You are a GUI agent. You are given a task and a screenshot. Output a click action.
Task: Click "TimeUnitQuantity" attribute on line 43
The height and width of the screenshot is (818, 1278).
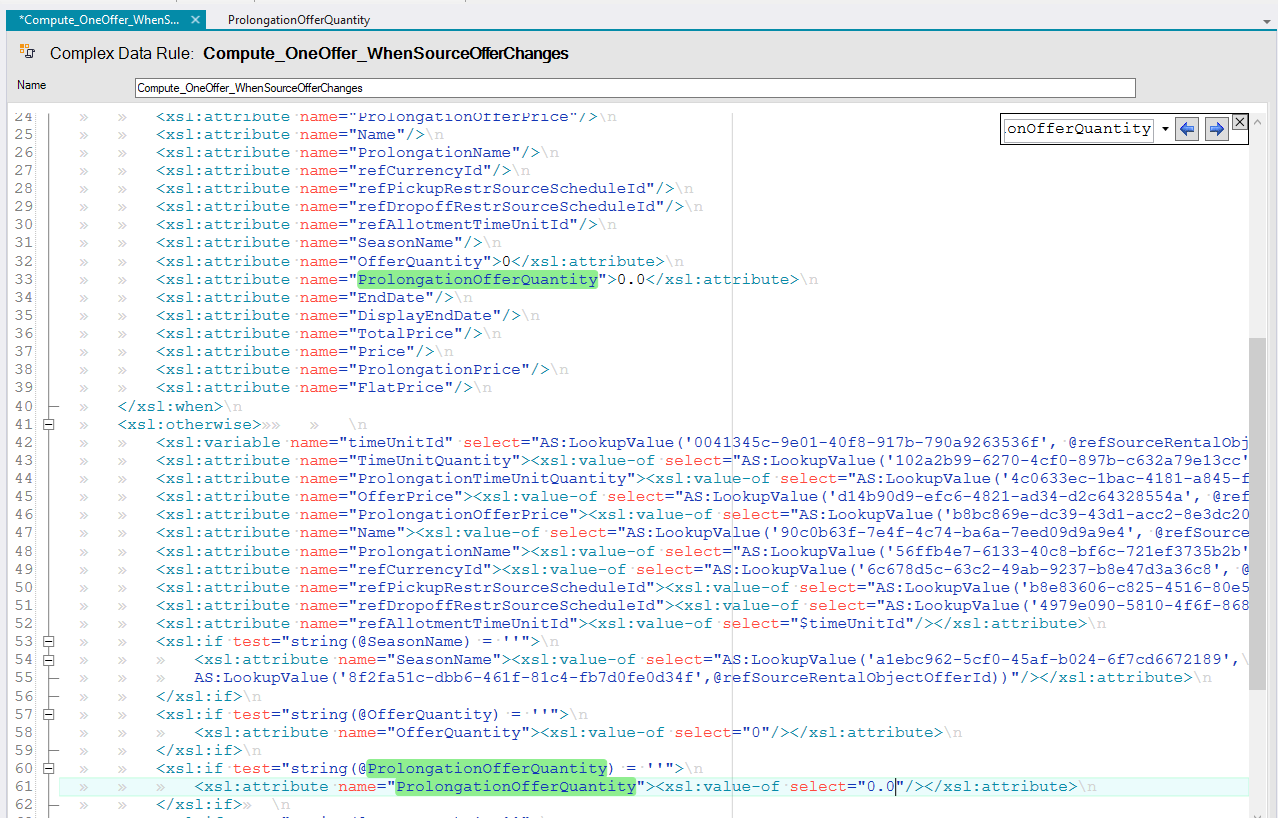point(434,460)
